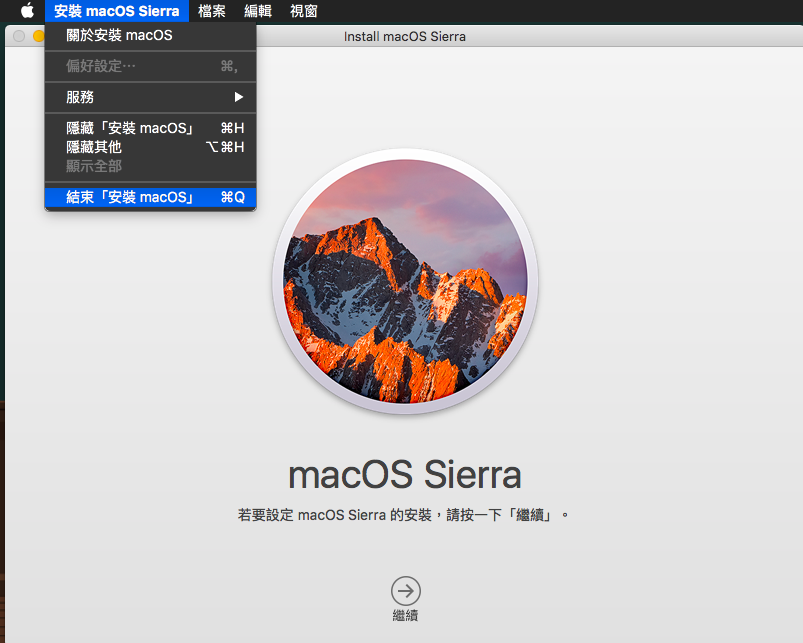Screen dimensions: 803x643
Task: Click the Install macOS Sierra window title
Action: pyautogui.click(x=405, y=36)
